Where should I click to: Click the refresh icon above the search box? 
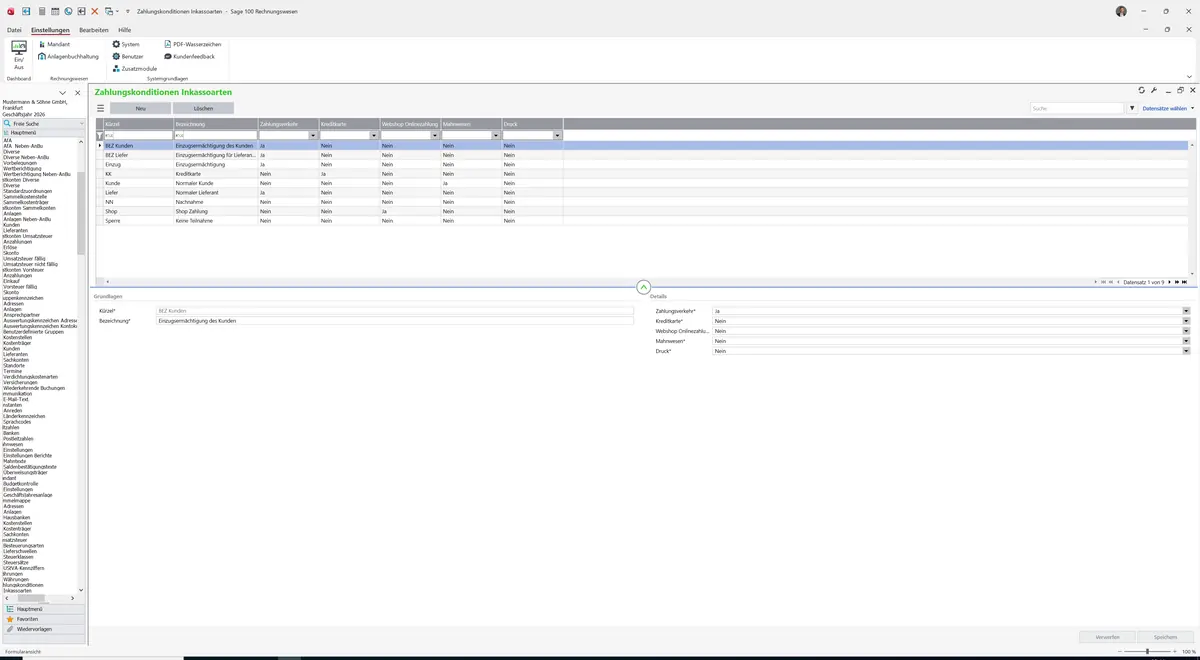tap(1142, 91)
